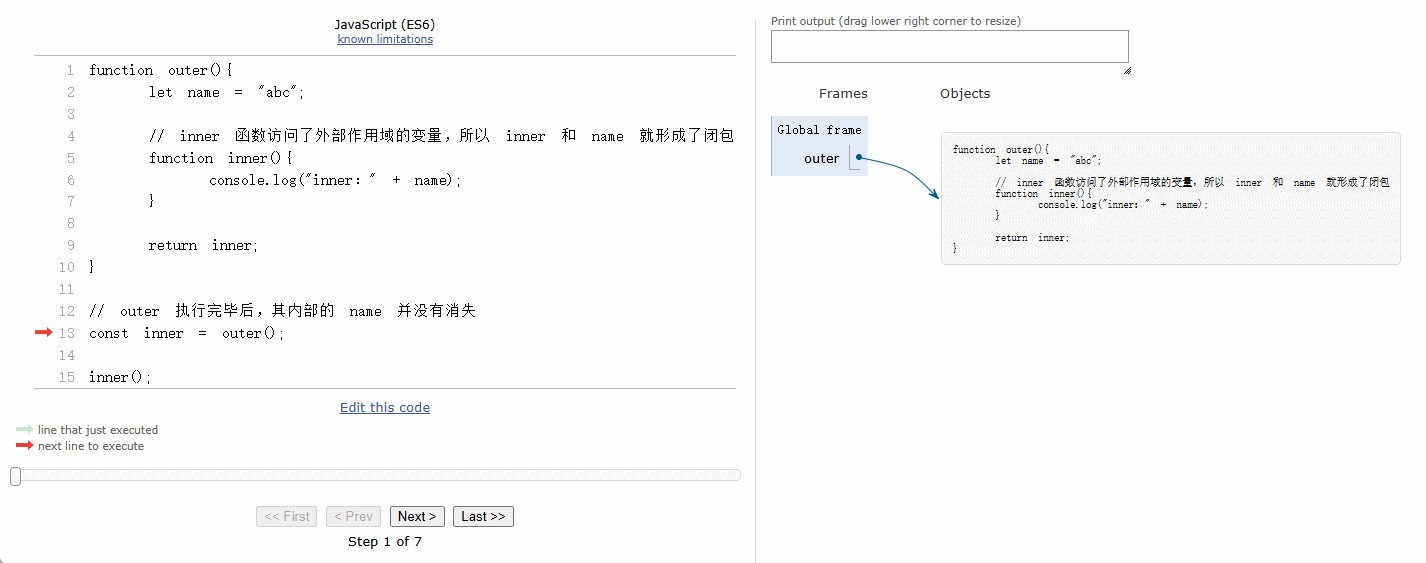
Task: Click the print output resize handle
Action: [x=1126, y=70]
